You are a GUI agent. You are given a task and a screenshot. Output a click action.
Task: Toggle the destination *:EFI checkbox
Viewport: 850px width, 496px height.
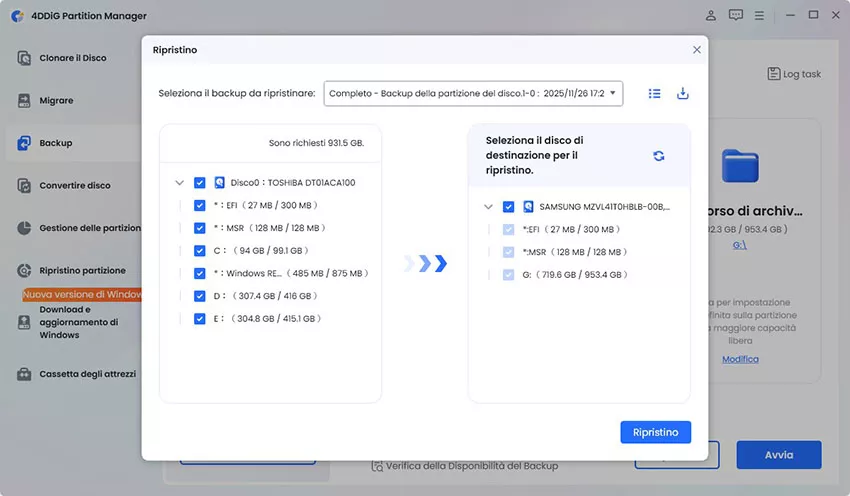coord(508,229)
